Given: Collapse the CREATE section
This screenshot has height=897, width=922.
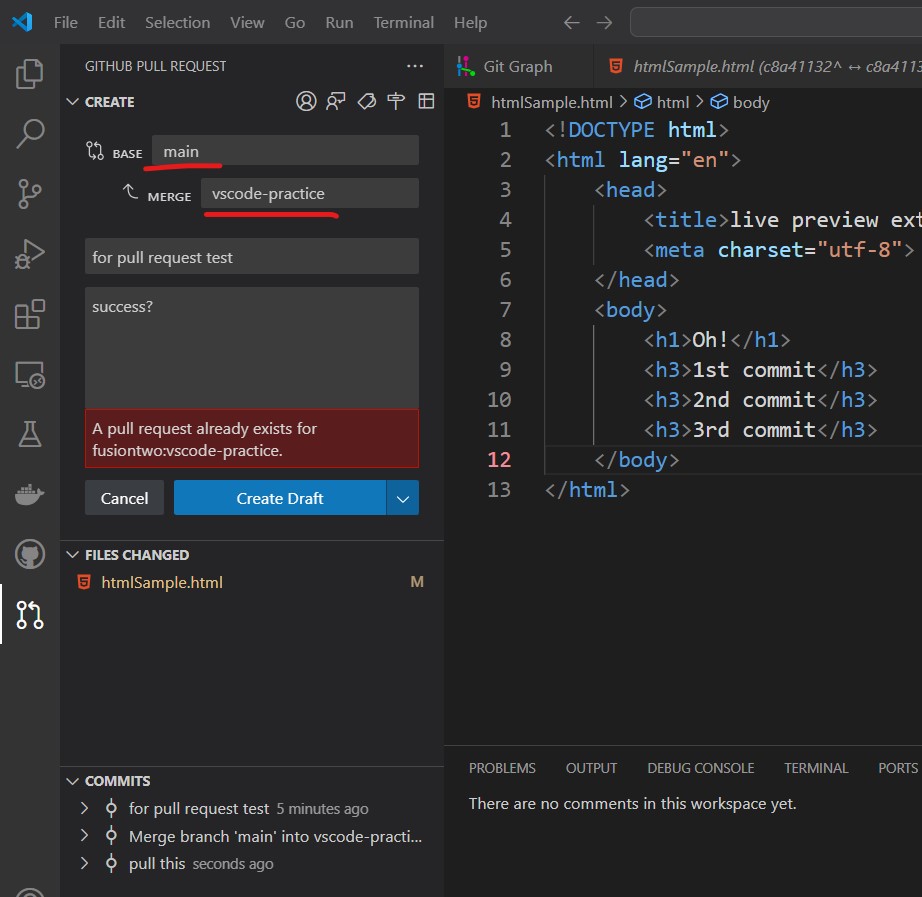Looking at the screenshot, I should coord(73,102).
